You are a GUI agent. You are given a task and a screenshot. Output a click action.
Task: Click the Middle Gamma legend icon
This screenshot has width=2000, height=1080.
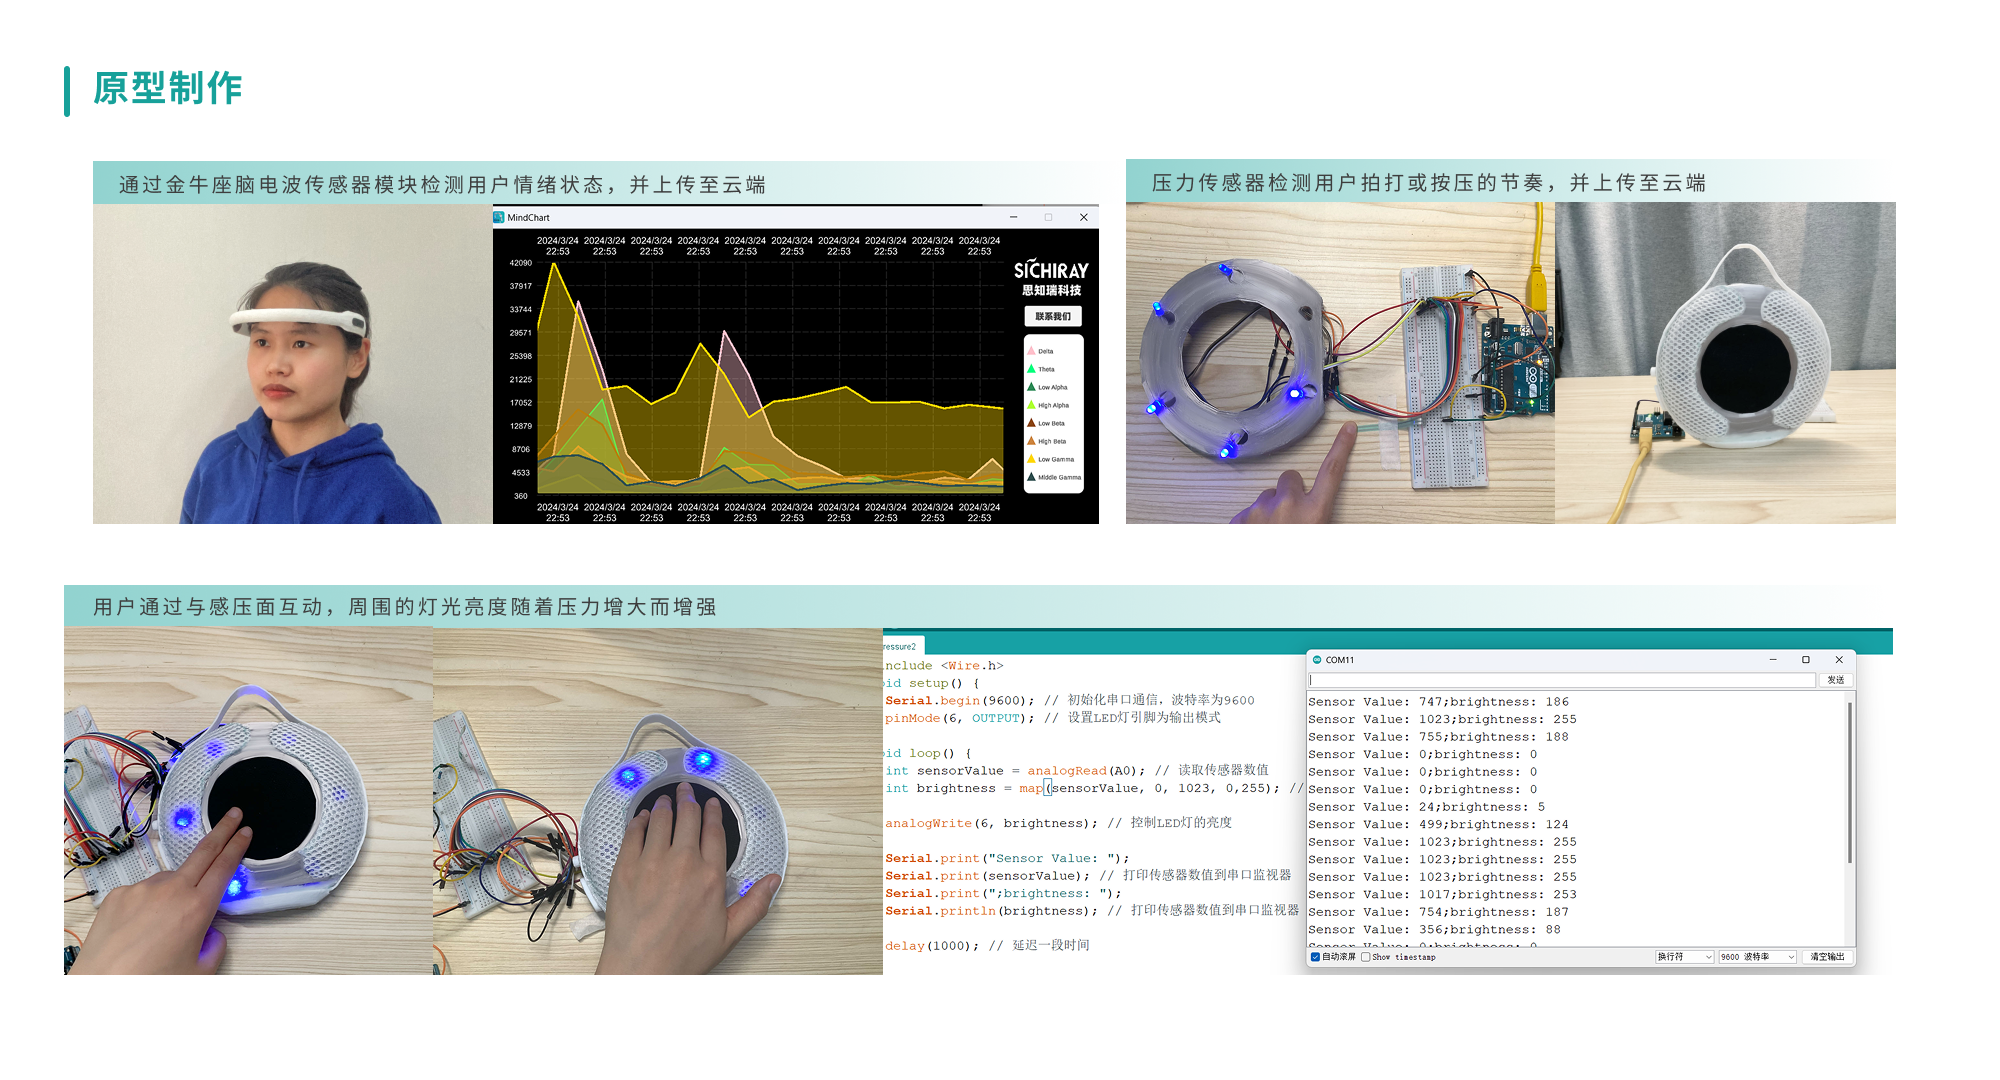click(1031, 477)
